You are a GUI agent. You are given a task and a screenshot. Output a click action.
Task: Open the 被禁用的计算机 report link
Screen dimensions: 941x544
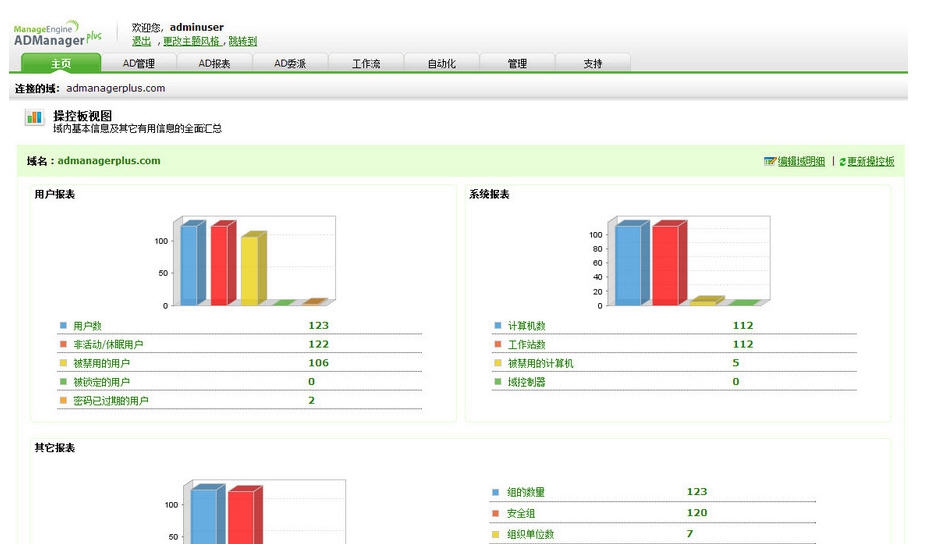pyautogui.click(x=540, y=363)
